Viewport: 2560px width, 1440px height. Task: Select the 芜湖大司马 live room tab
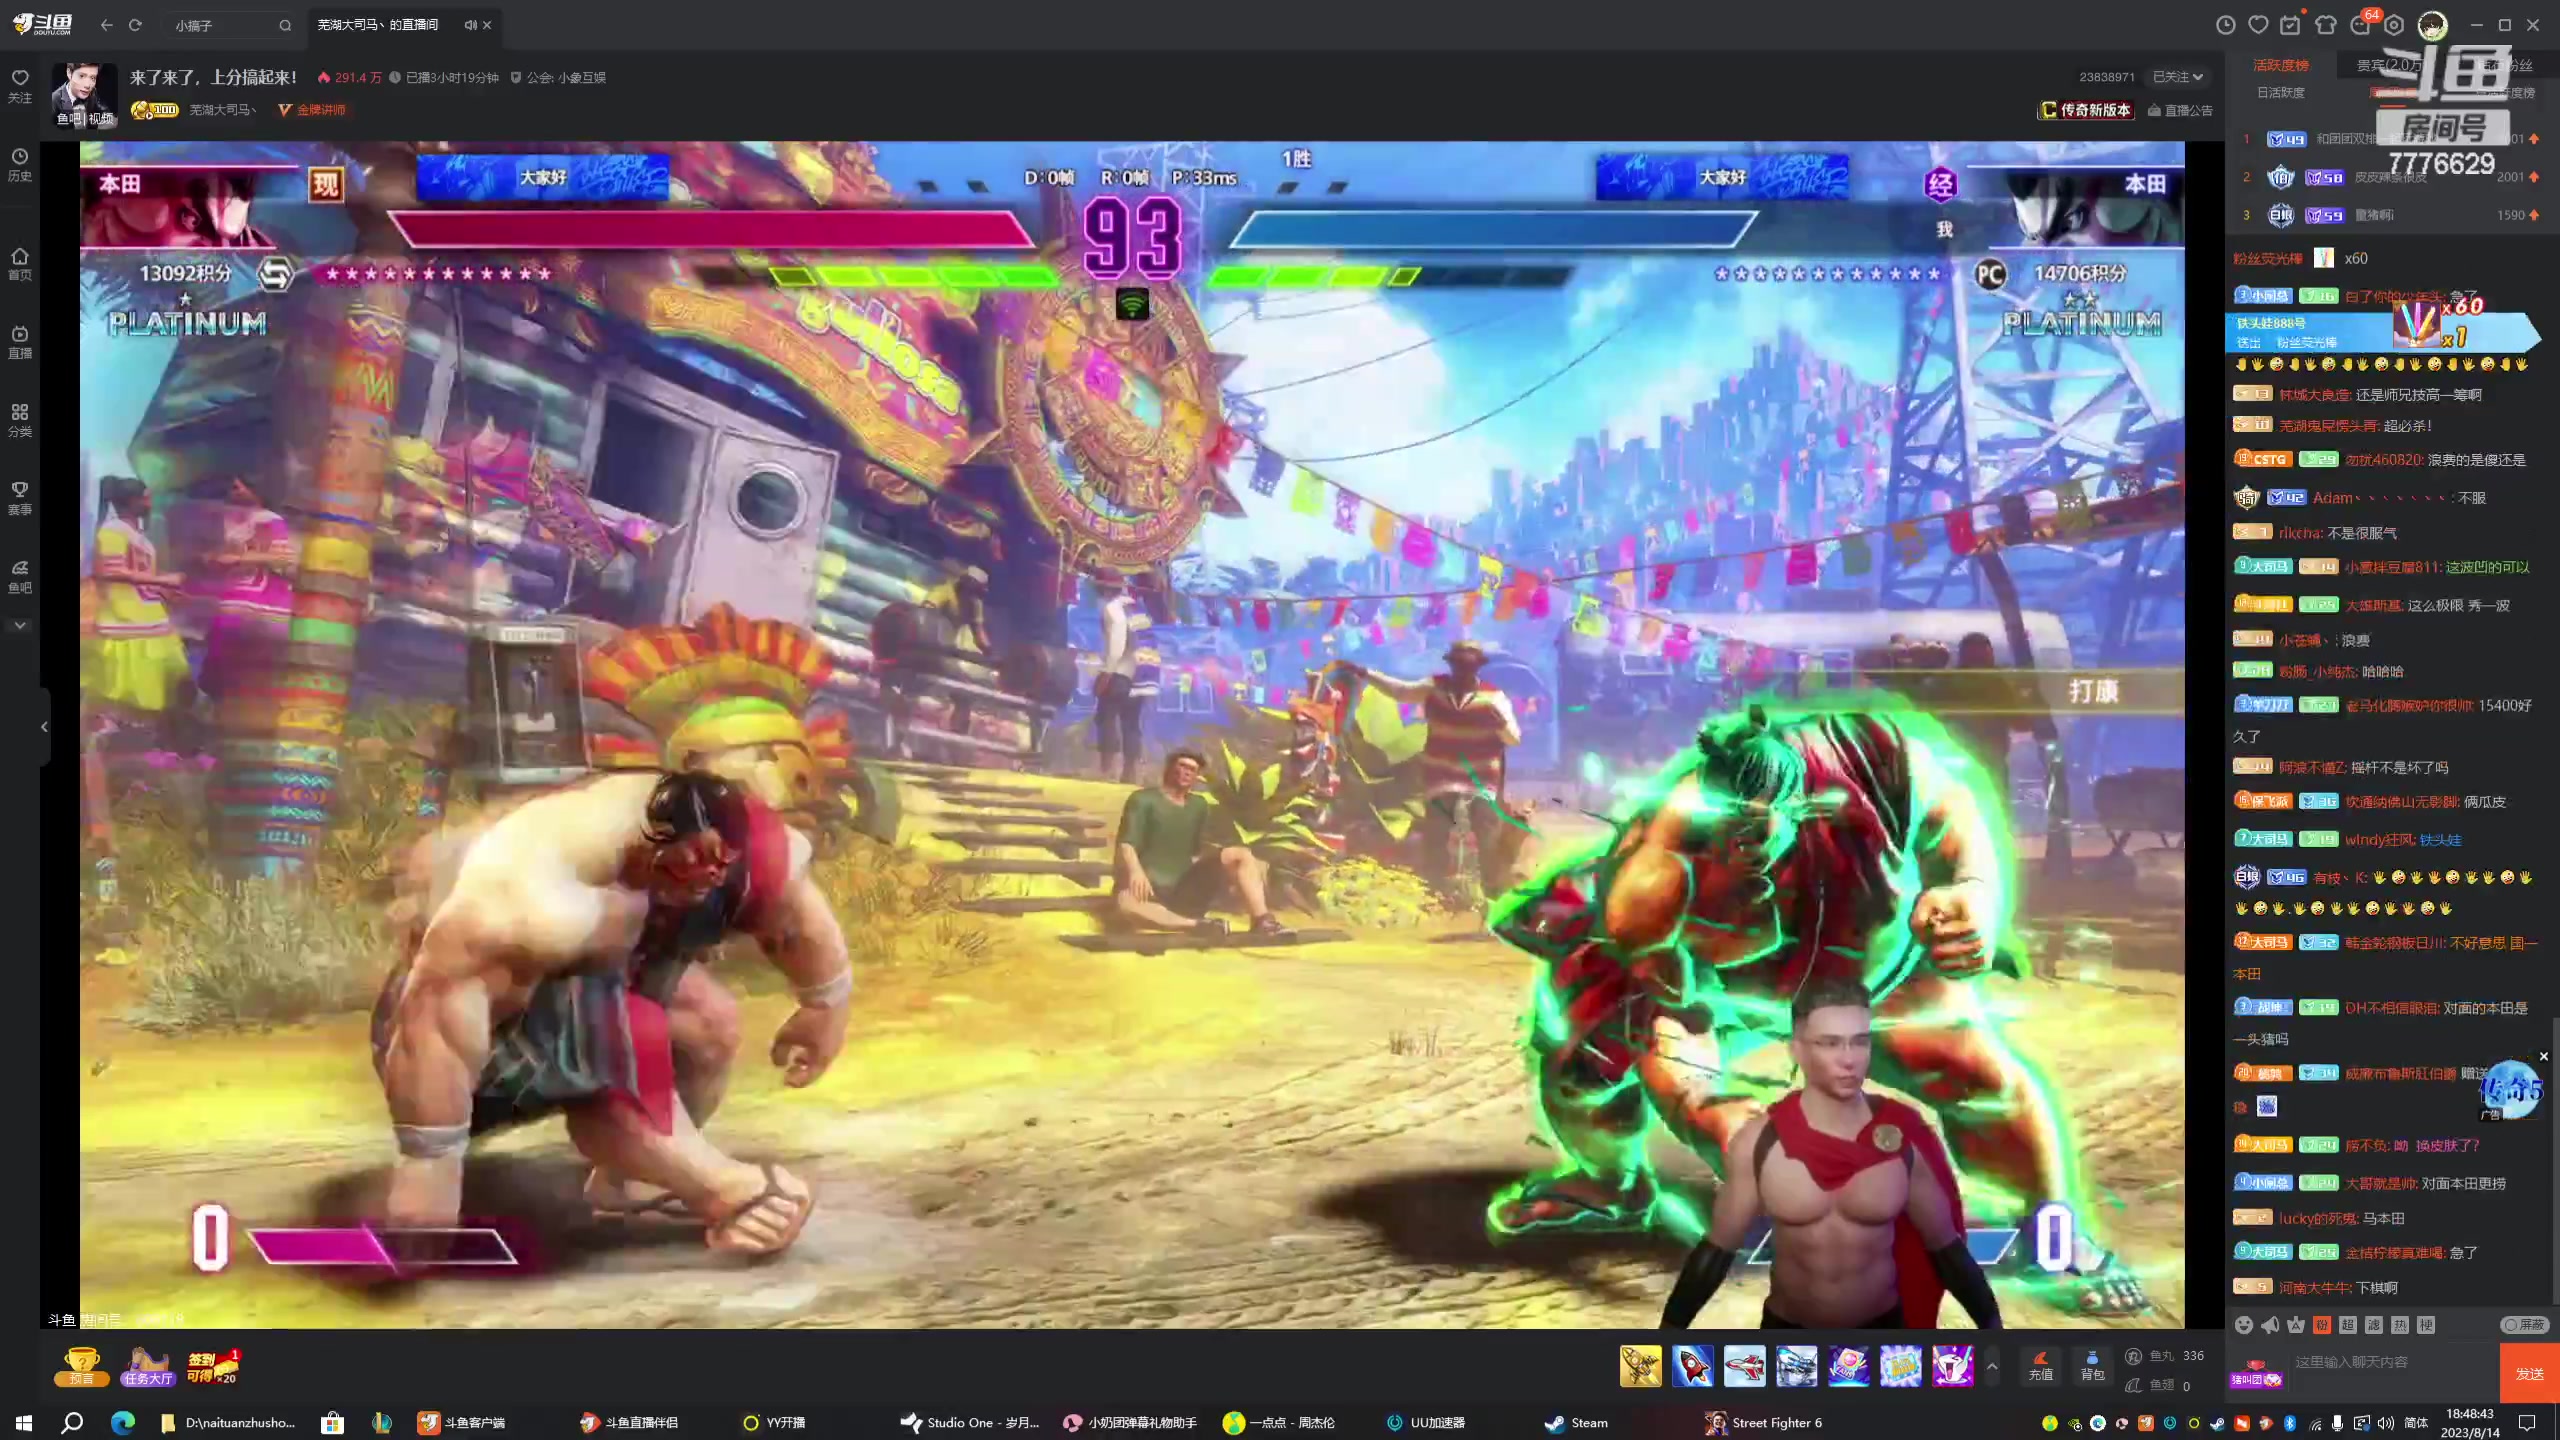click(x=378, y=25)
